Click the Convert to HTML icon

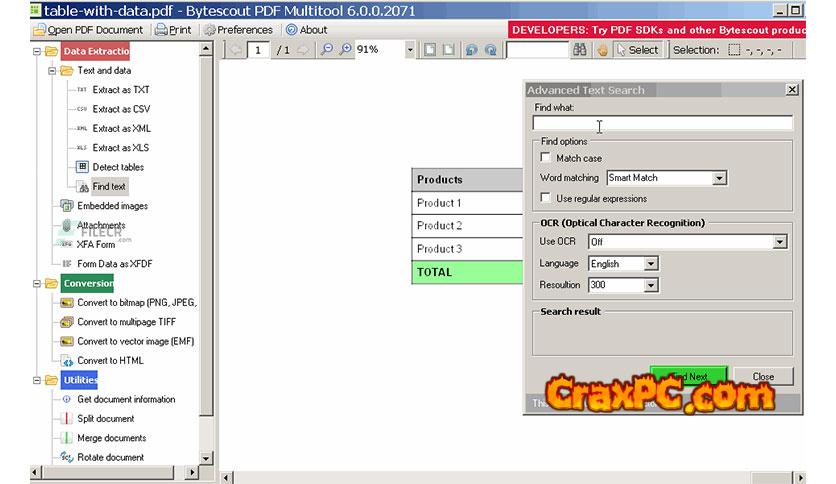click(66, 361)
